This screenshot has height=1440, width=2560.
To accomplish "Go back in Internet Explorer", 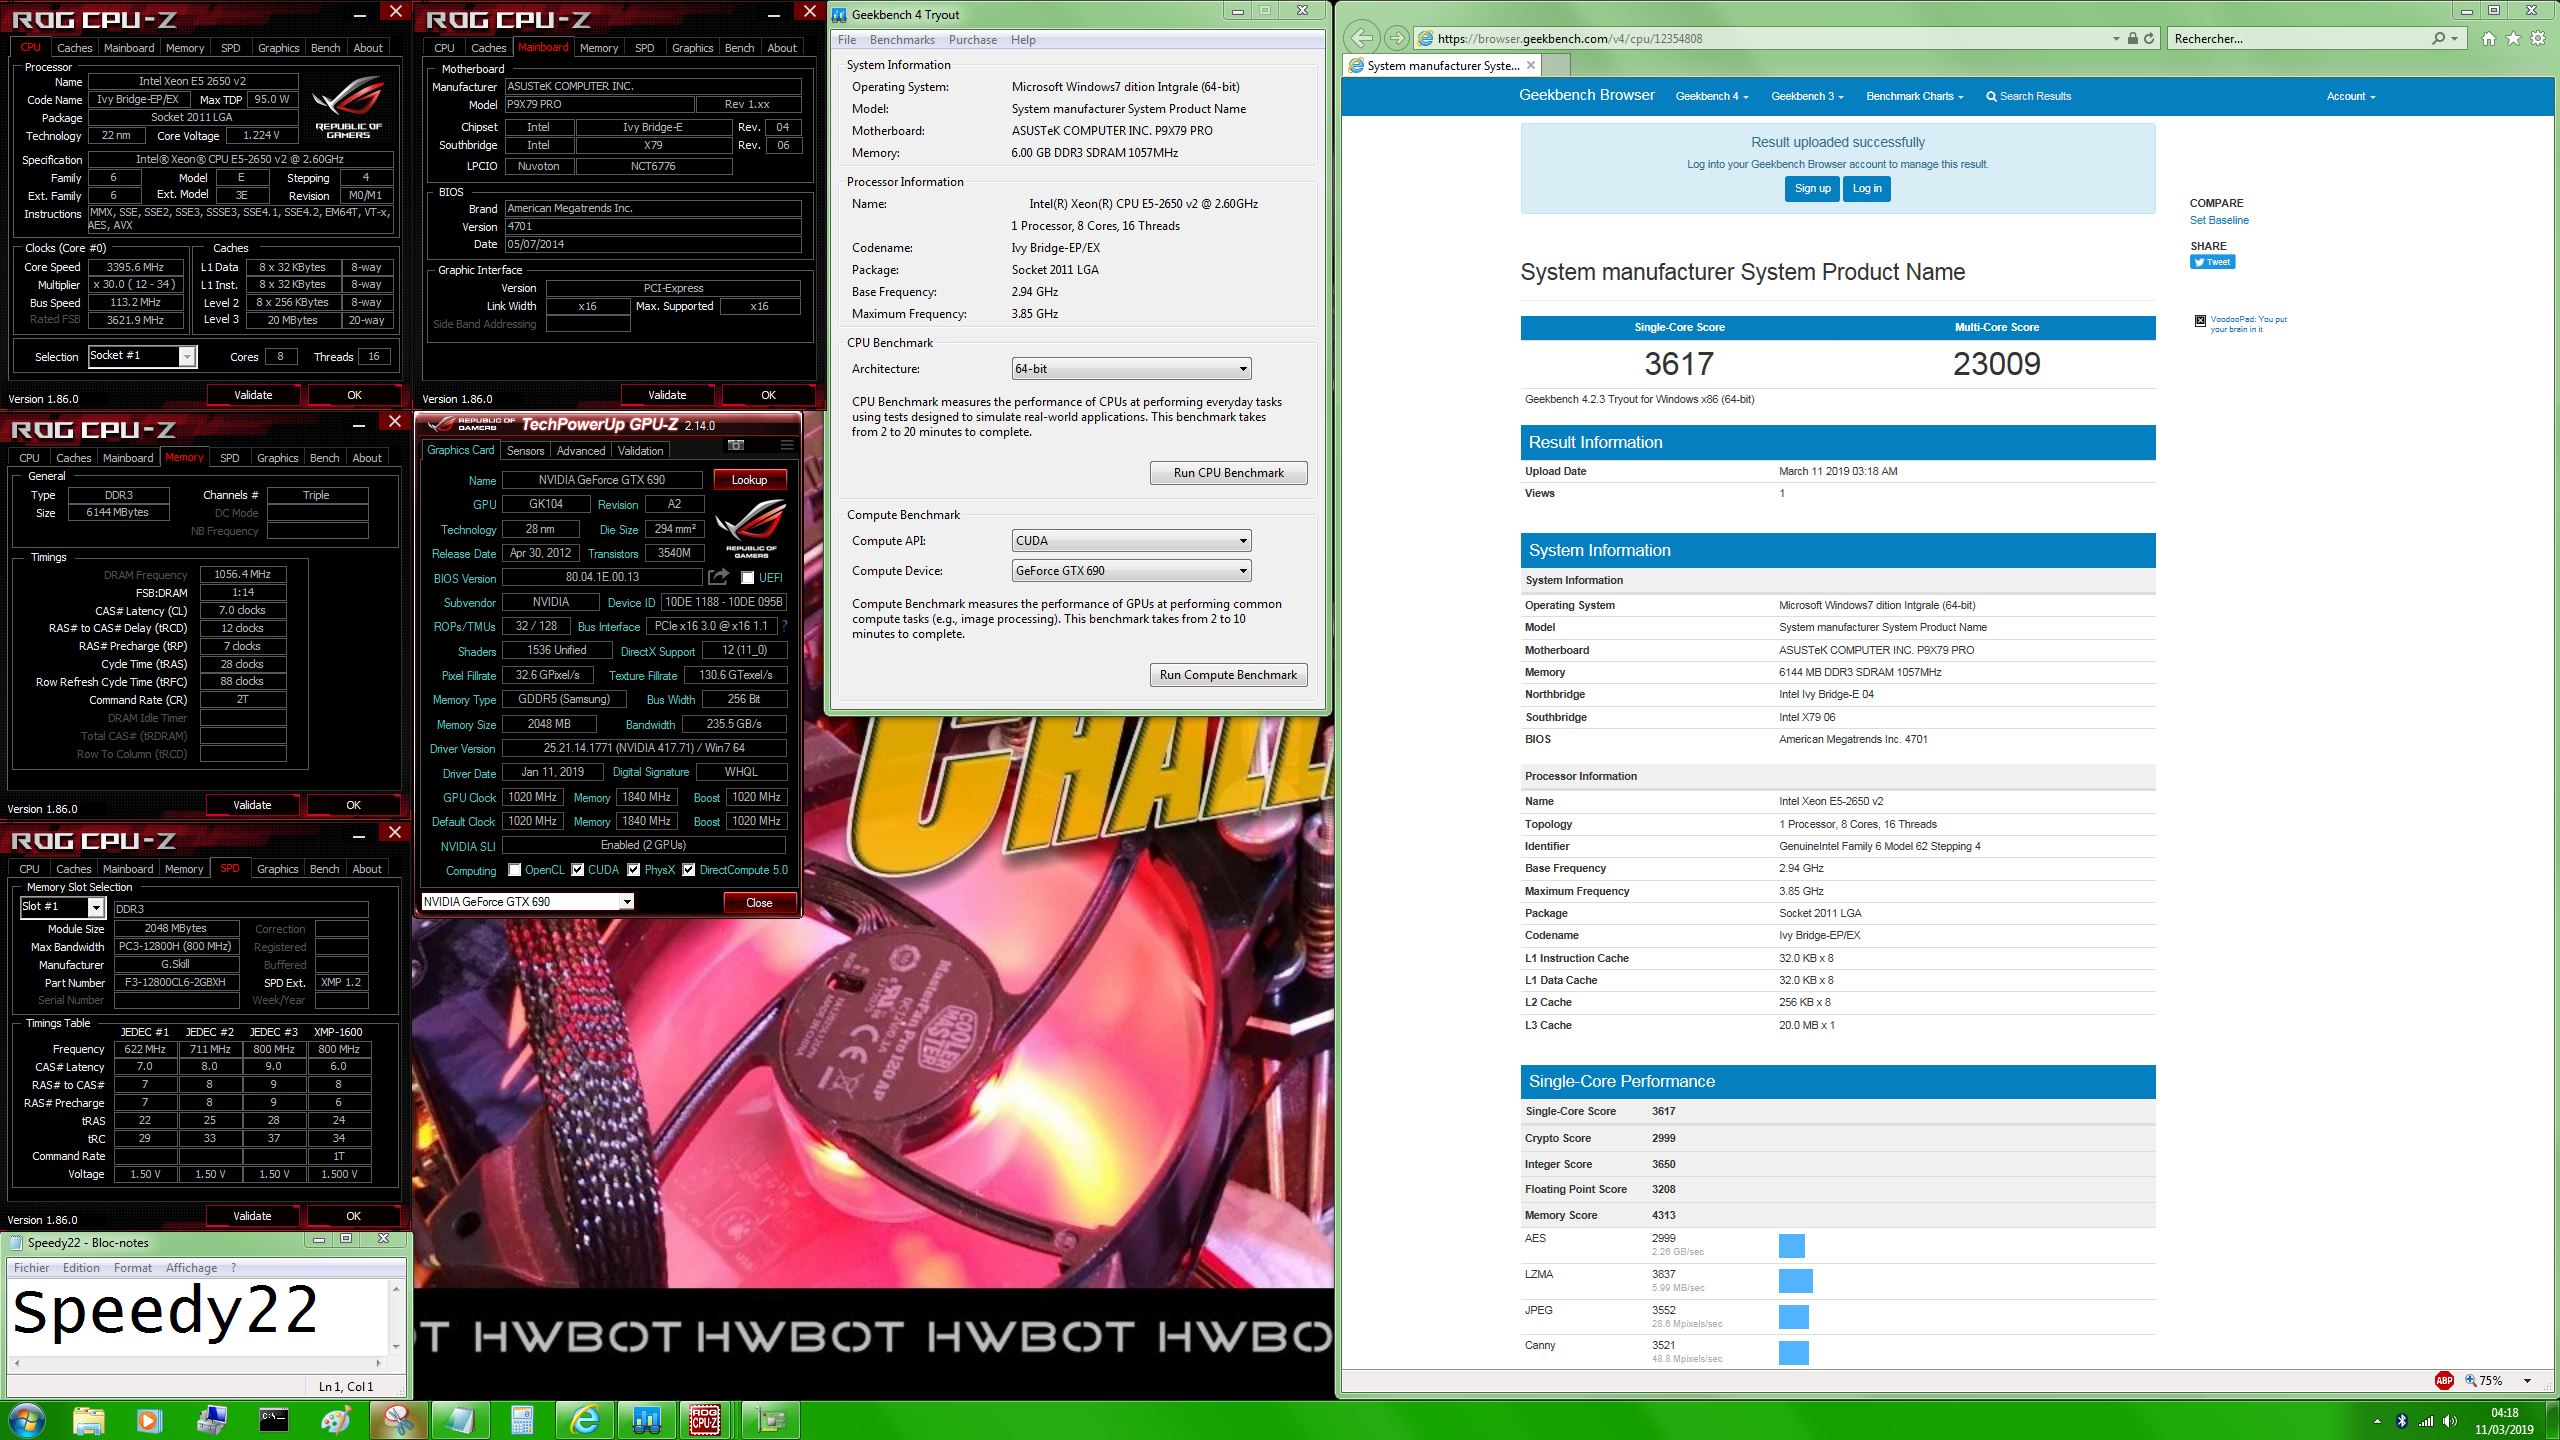I will [1361, 38].
